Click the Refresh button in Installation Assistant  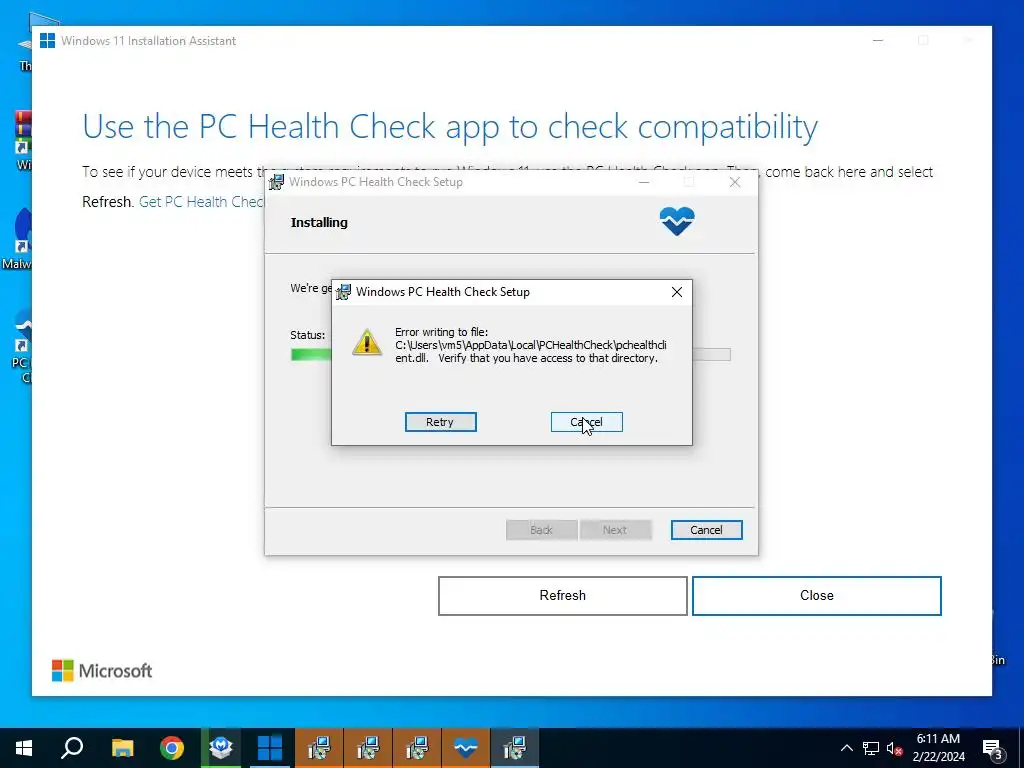tap(562, 596)
